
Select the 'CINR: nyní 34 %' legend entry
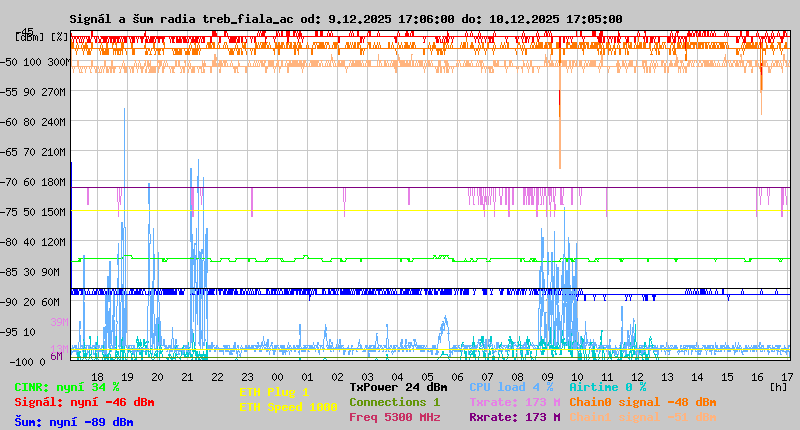67,387
